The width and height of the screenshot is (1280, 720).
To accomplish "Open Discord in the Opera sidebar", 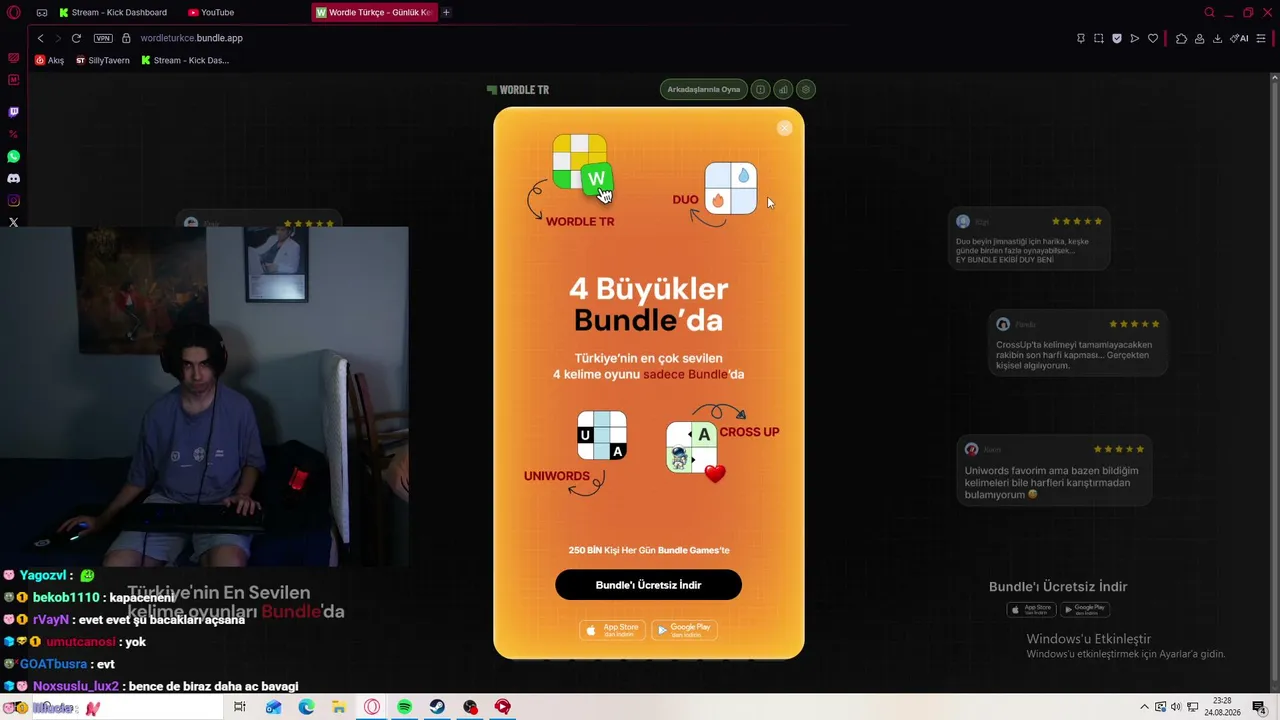I will coord(13,178).
